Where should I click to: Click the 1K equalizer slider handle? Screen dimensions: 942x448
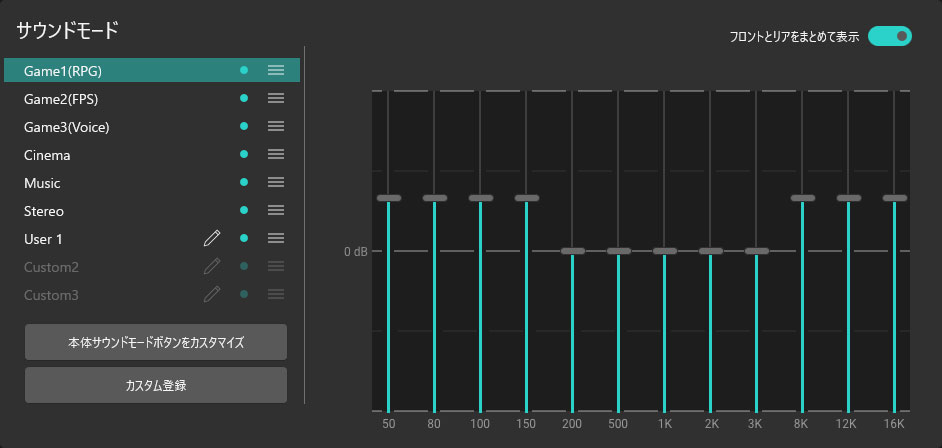pyautogui.click(x=665, y=251)
